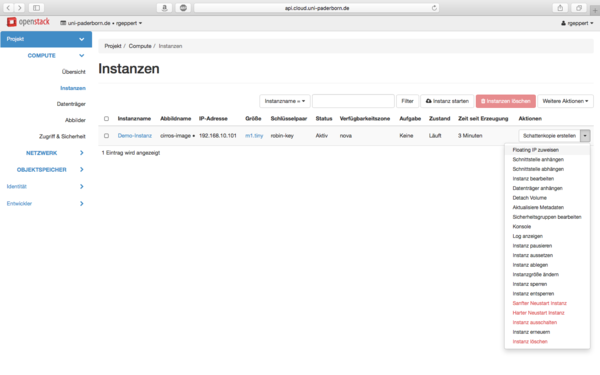Open Übersicht in the sidebar
The height and width of the screenshot is (375, 600).
tap(73, 72)
